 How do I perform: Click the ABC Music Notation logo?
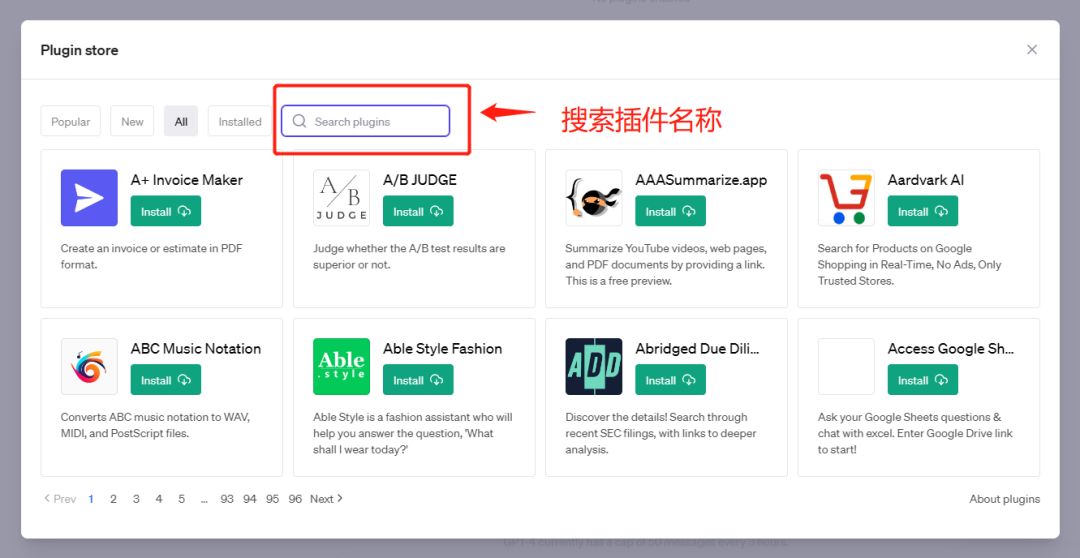(89, 366)
